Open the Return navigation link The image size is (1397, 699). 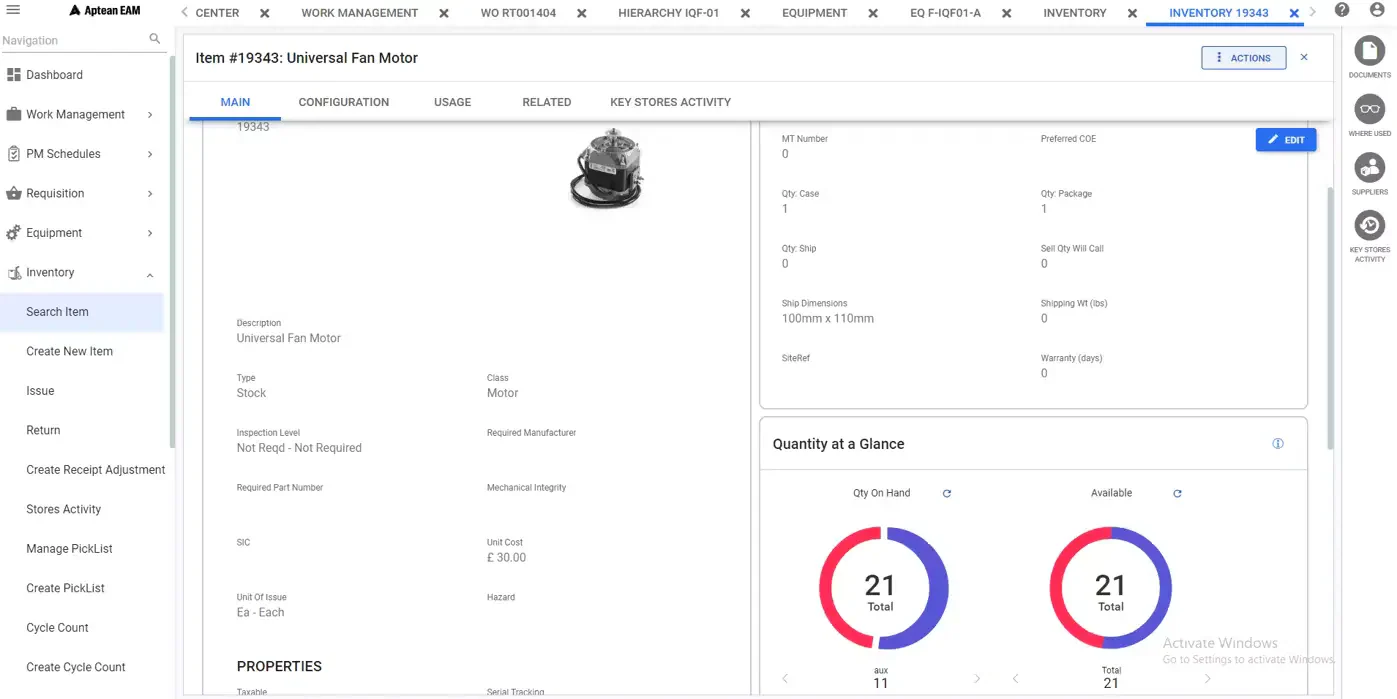tap(43, 430)
